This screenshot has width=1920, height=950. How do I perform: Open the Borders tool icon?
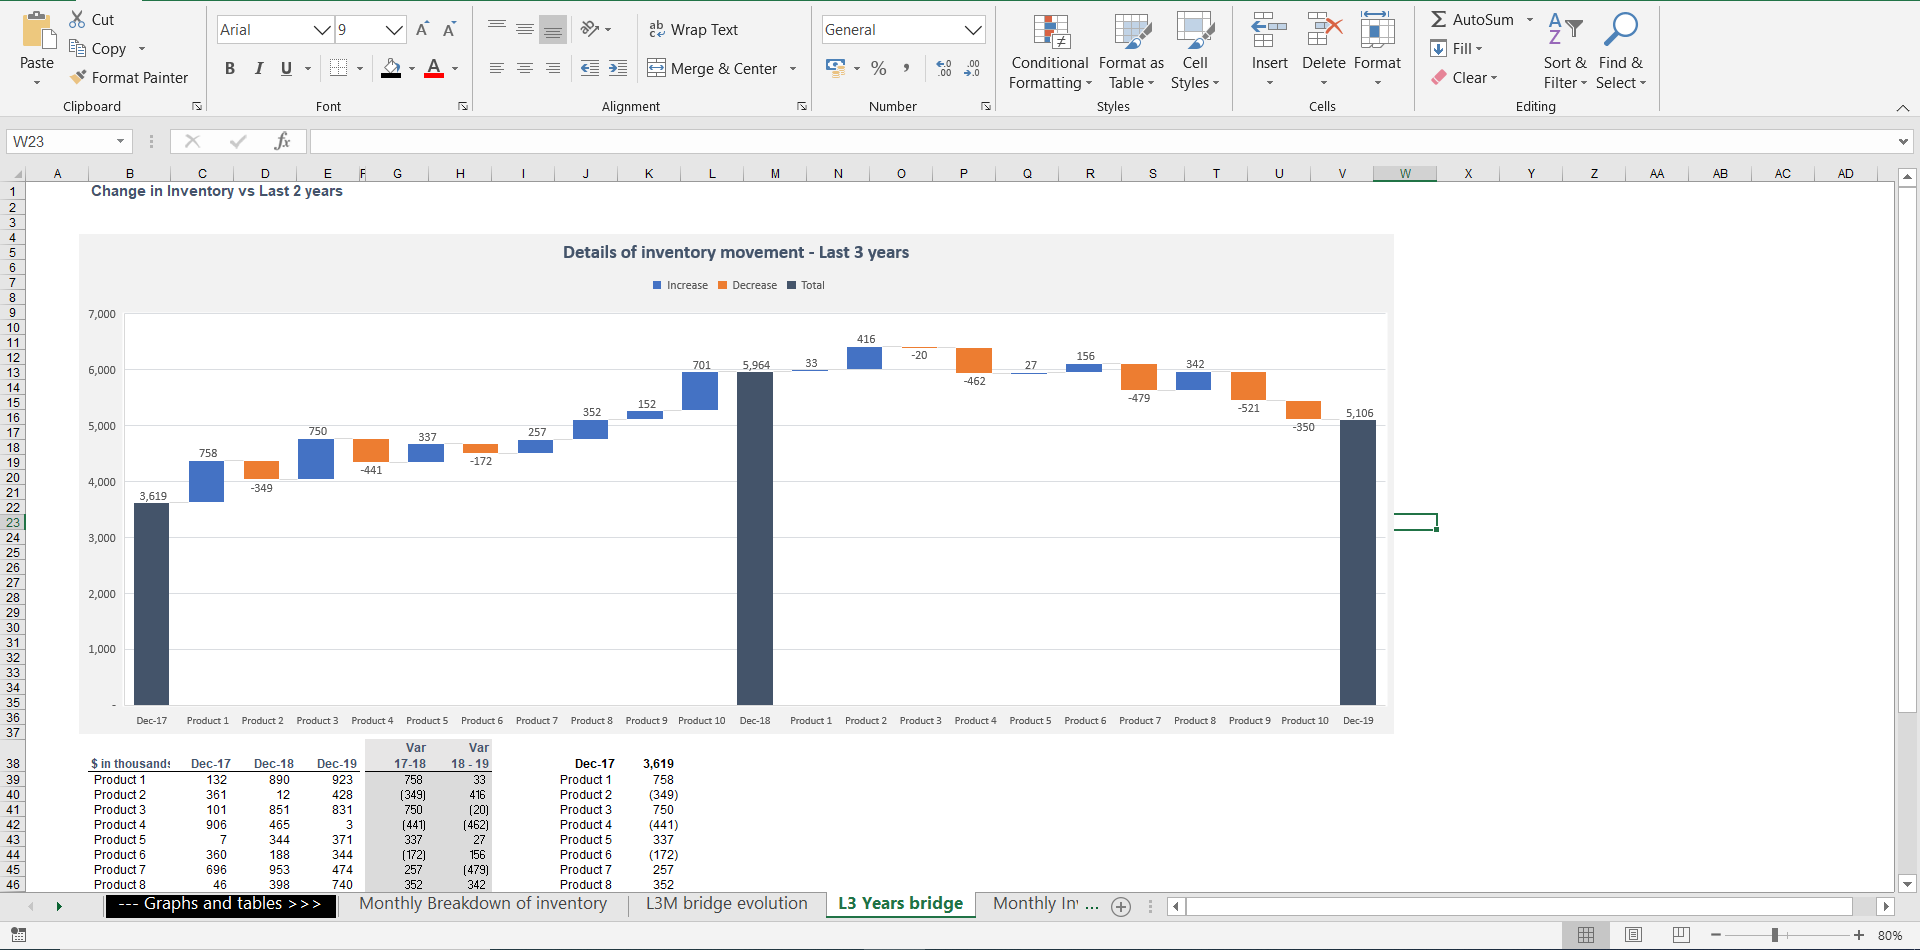(338, 68)
